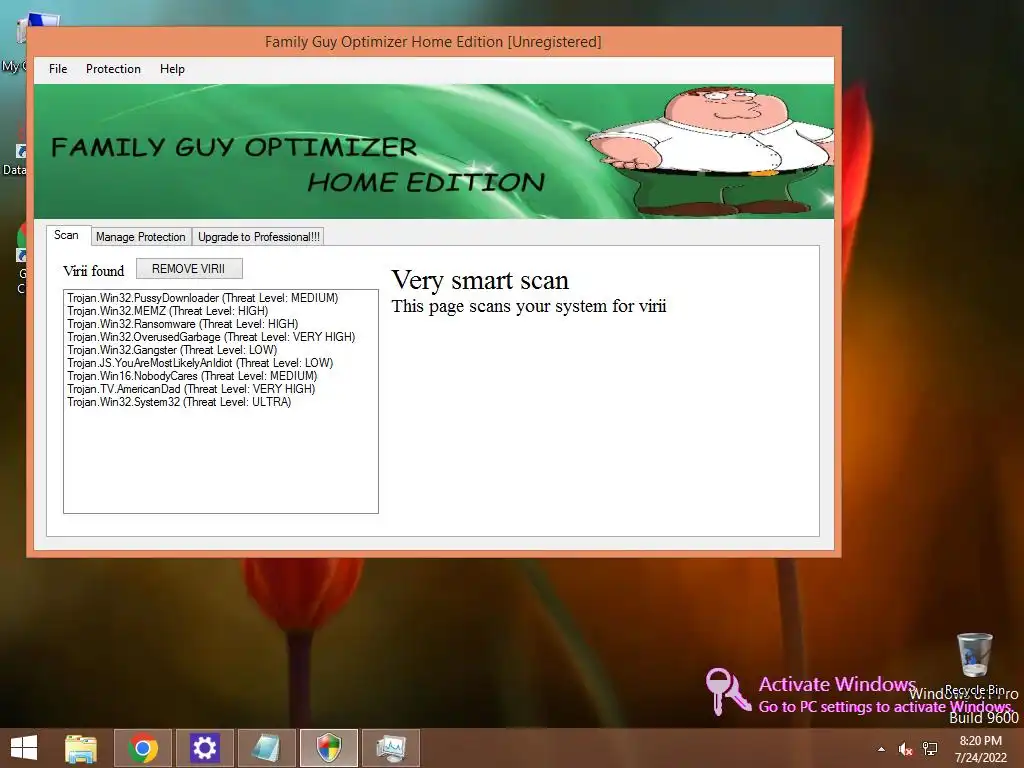Open the Protection menu
The image size is (1024, 768).
click(x=113, y=69)
